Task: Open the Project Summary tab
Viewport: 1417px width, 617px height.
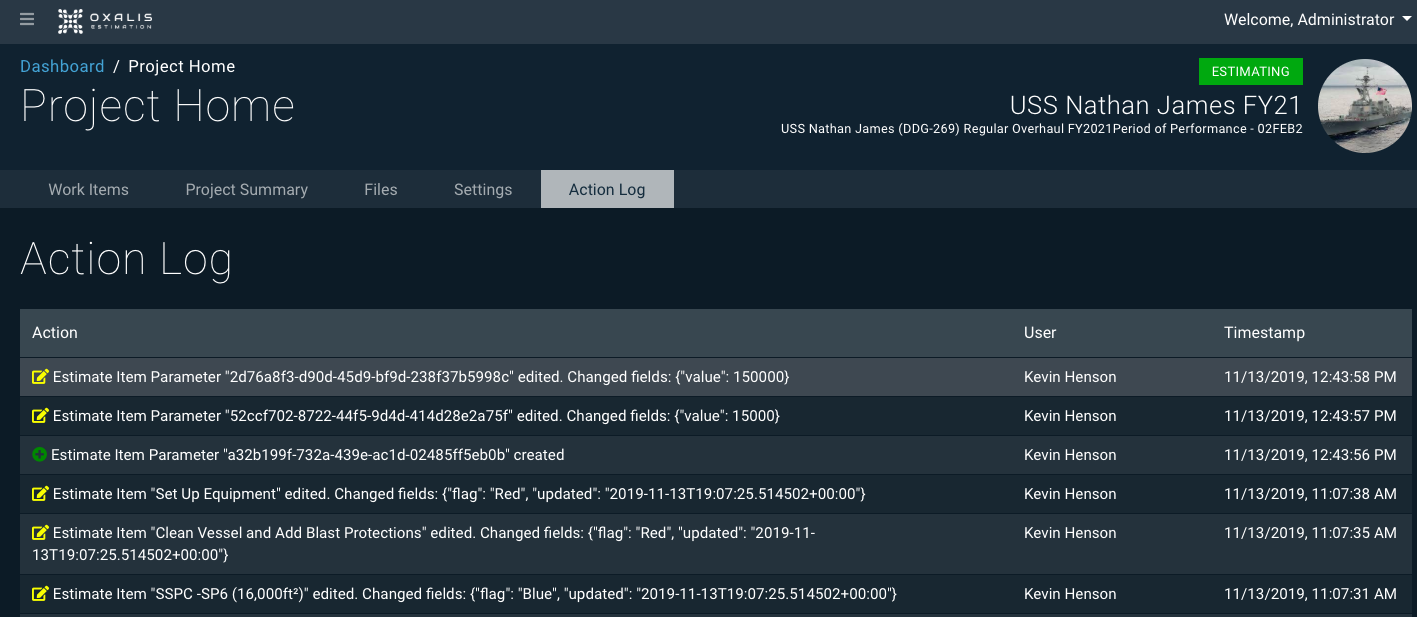Action: pos(246,189)
